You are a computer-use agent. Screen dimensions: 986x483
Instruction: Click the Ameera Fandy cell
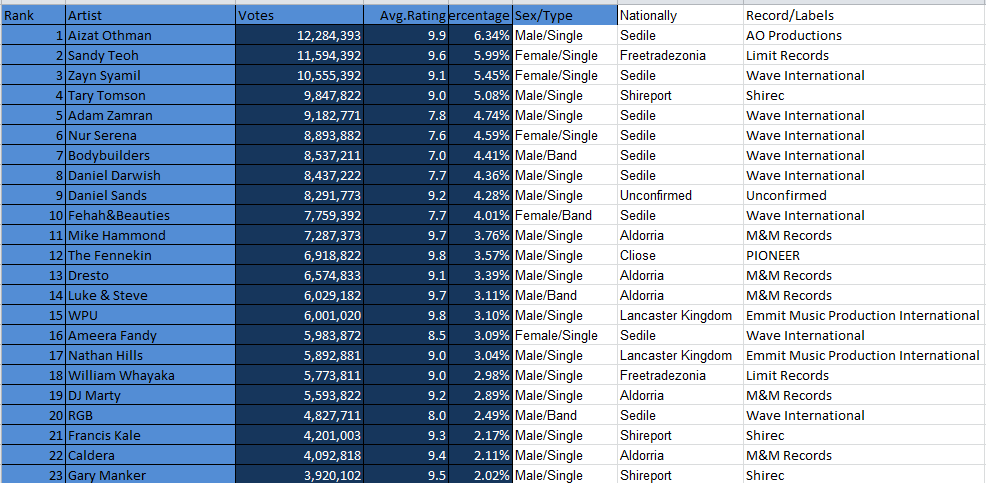(x=151, y=335)
